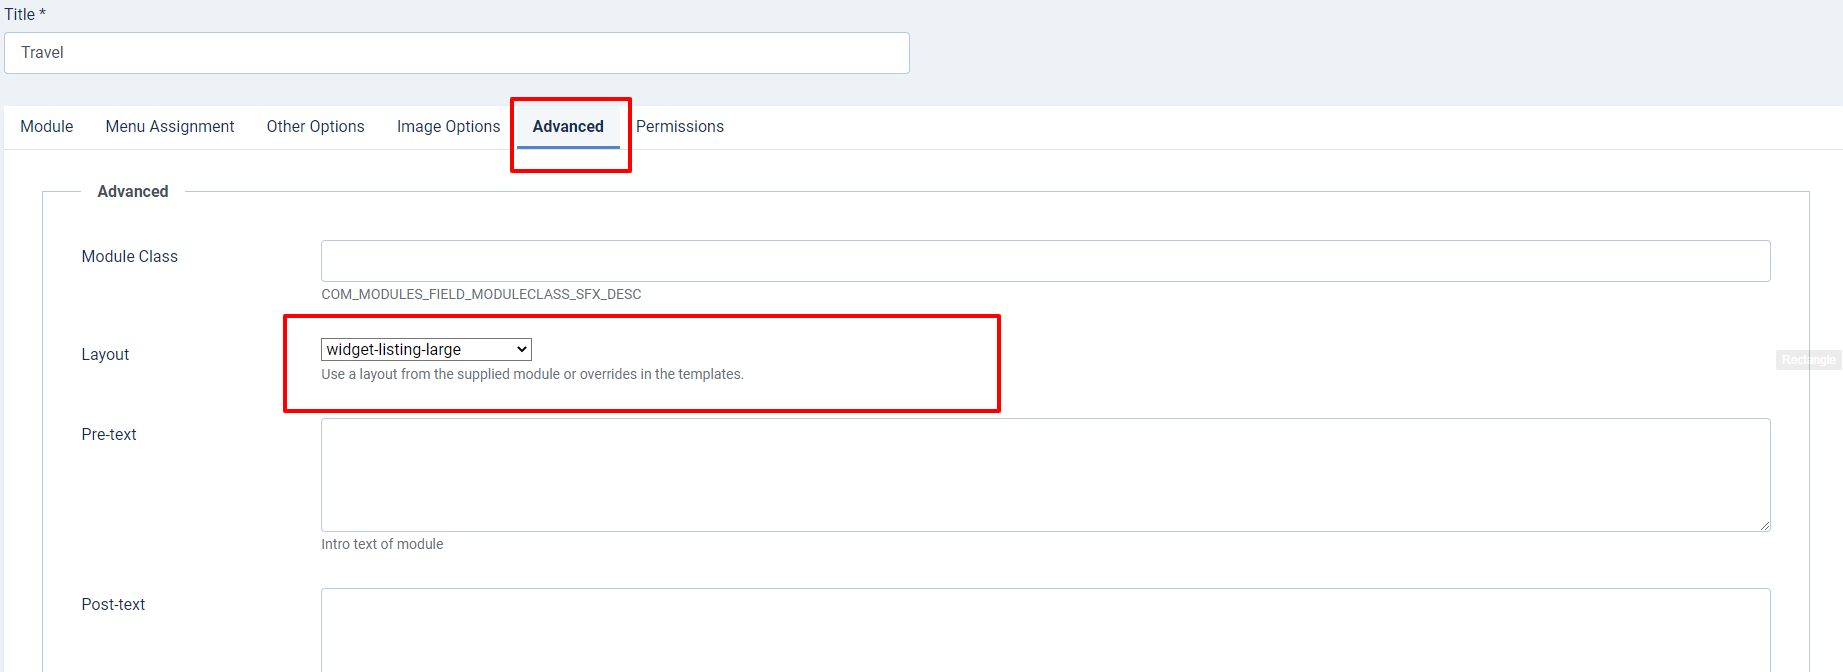Click the Title input field containing Travel
This screenshot has width=1843, height=672.
pos(456,53)
